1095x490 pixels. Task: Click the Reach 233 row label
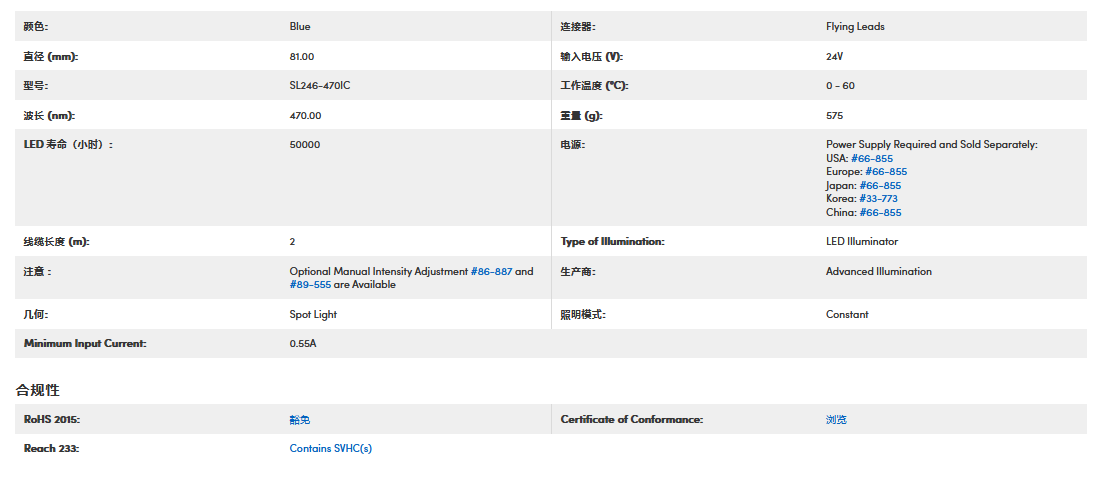[x=51, y=449]
